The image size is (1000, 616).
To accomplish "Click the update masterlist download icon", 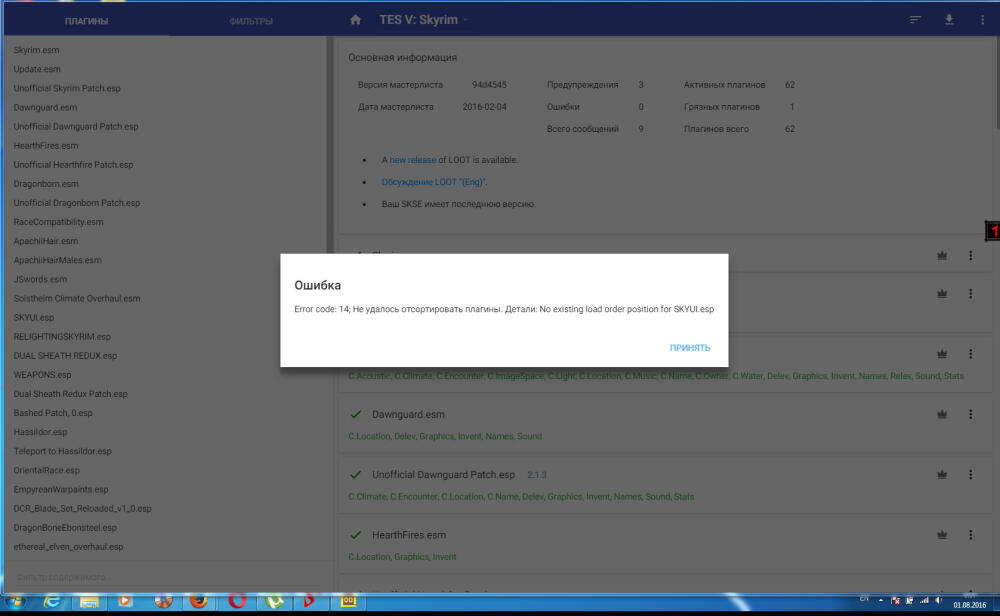I will [x=949, y=20].
